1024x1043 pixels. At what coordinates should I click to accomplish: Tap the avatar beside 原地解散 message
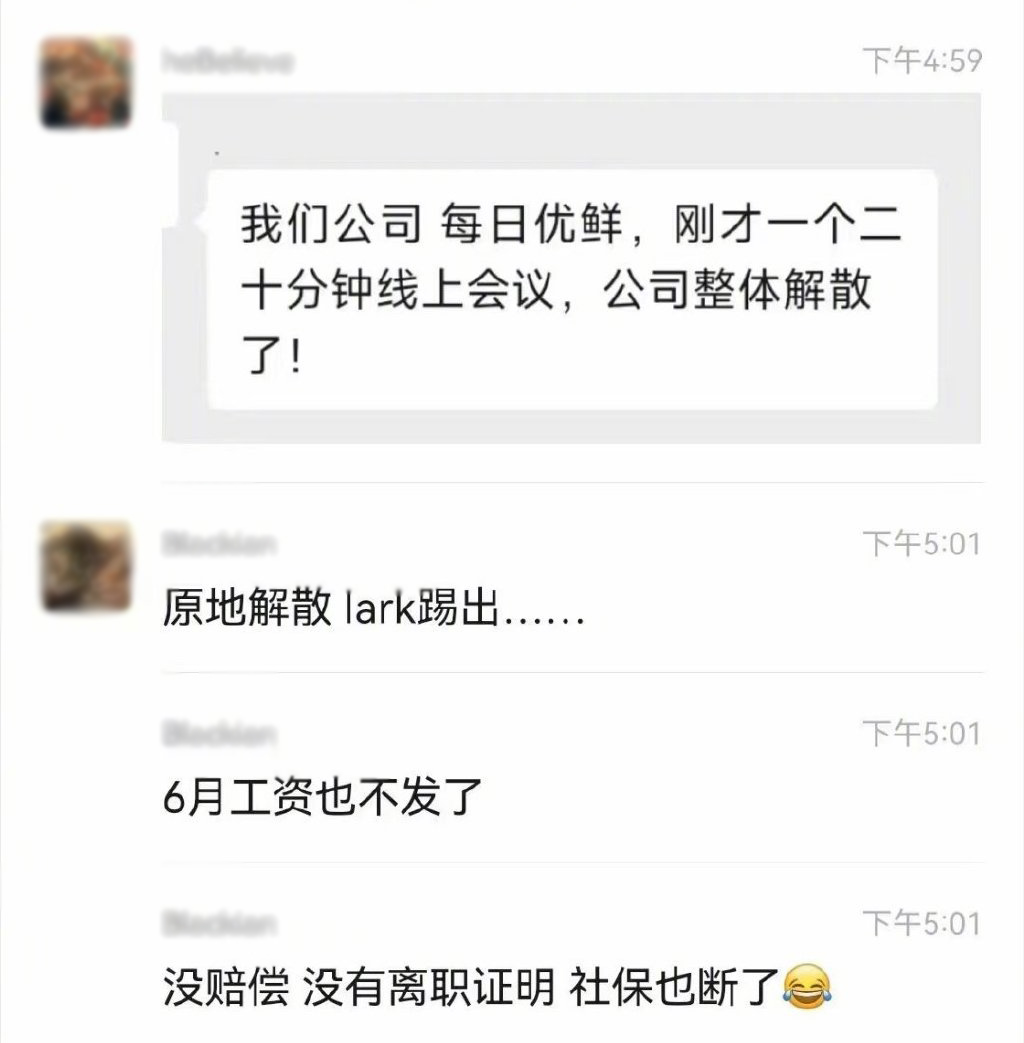86,567
